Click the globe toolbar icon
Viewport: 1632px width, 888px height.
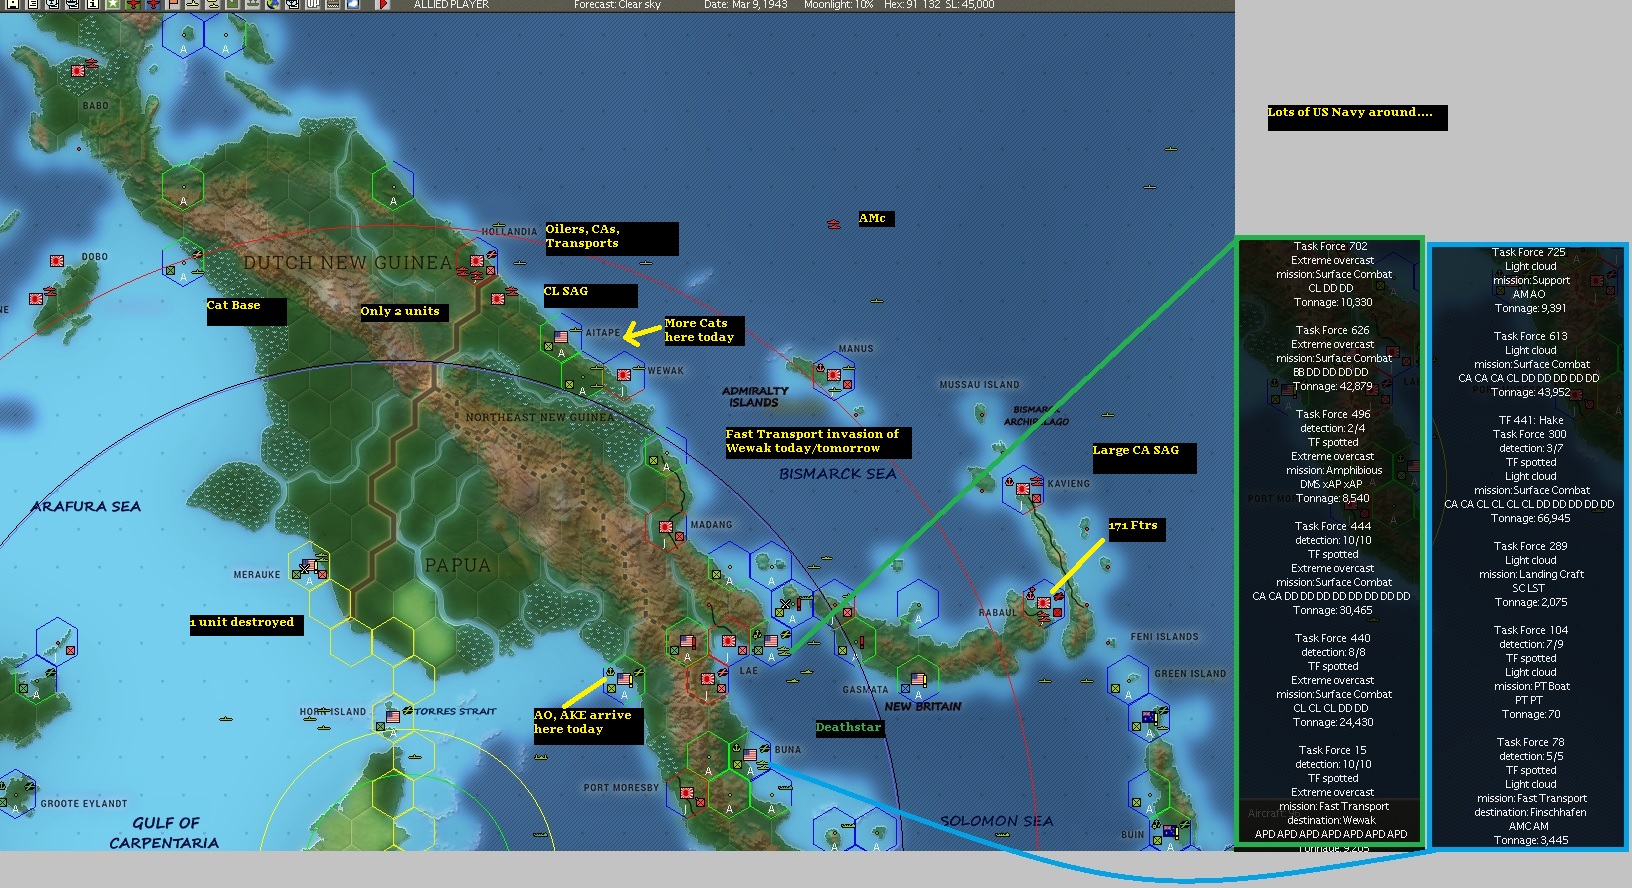click(x=272, y=4)
